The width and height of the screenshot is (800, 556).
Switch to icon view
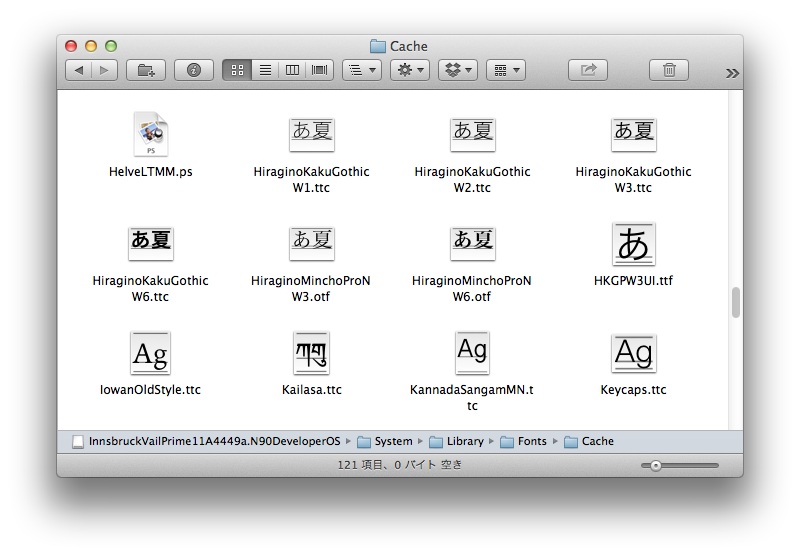point(237,70)
